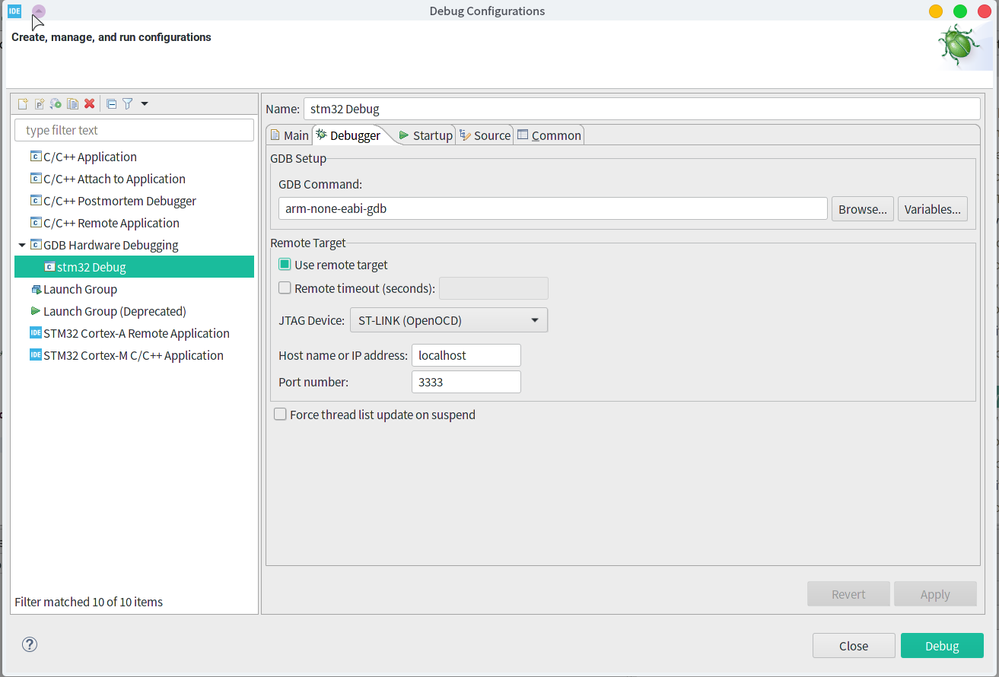This screenshot has width=999, height=677.
Task: Delete the selected launch configuration (red X)
Action: 89,104
